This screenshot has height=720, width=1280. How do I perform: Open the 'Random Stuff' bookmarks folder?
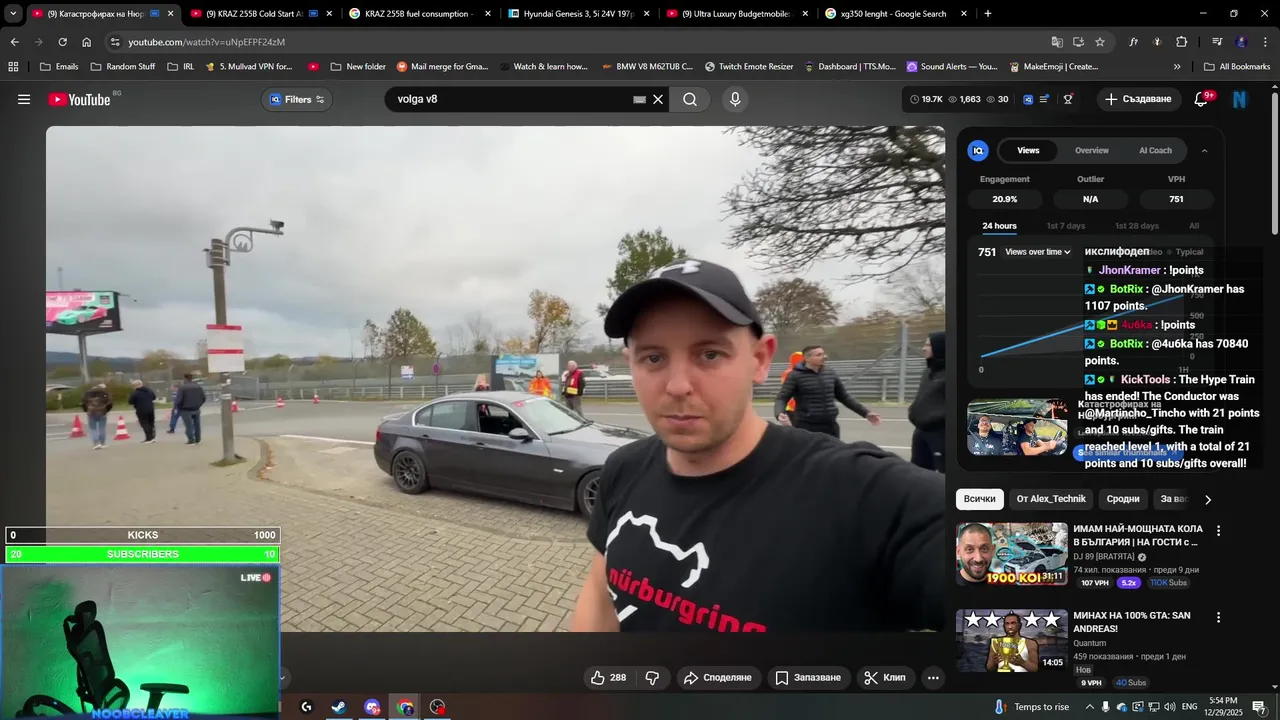click(x=122, y=67)
